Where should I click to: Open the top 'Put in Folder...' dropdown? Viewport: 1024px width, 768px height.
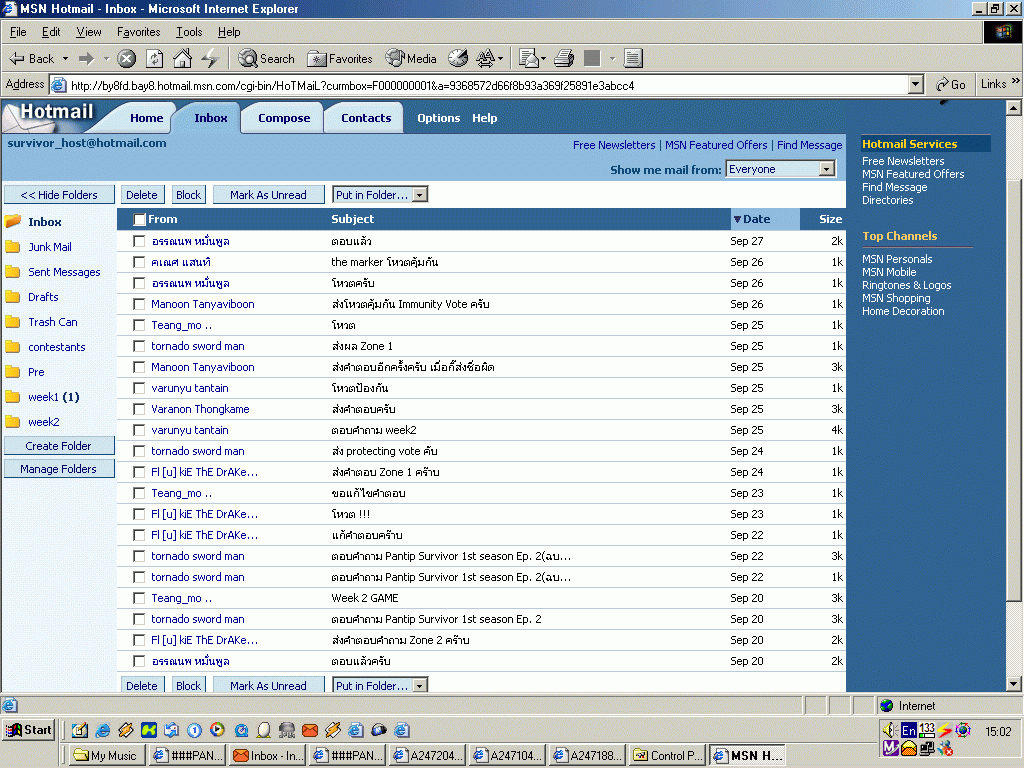click(x=420, y=195)
